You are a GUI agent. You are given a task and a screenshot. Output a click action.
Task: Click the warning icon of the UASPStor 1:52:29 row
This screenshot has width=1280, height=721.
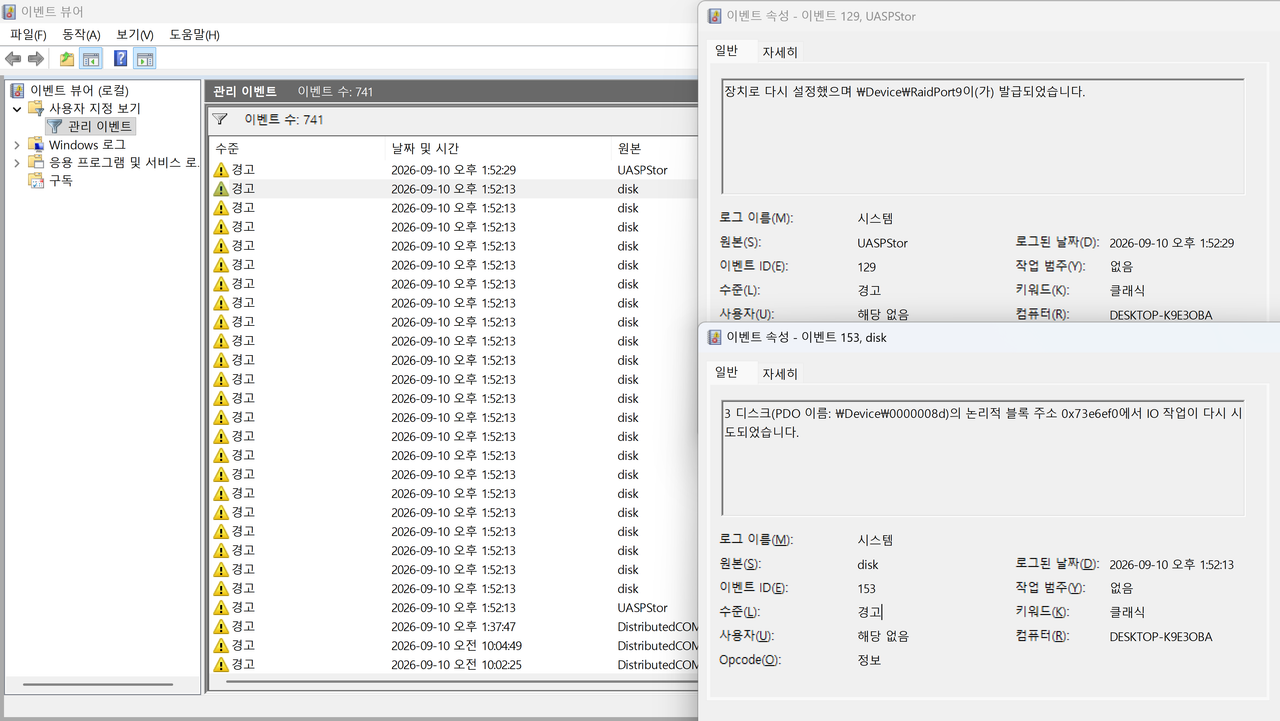click(x=221, y=170)
